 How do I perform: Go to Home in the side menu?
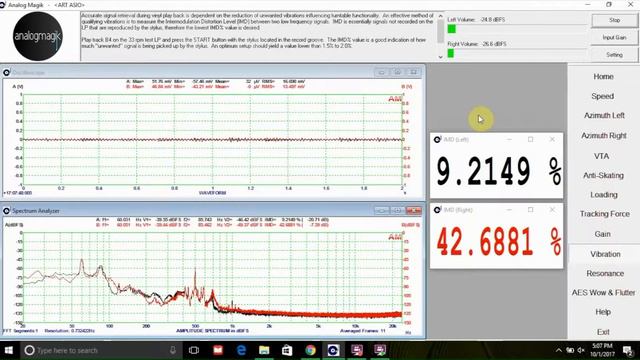[x=603, y=76]
